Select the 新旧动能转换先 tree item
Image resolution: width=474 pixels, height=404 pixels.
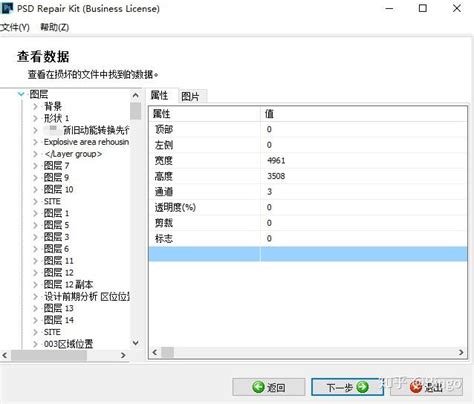pos(87,130)
